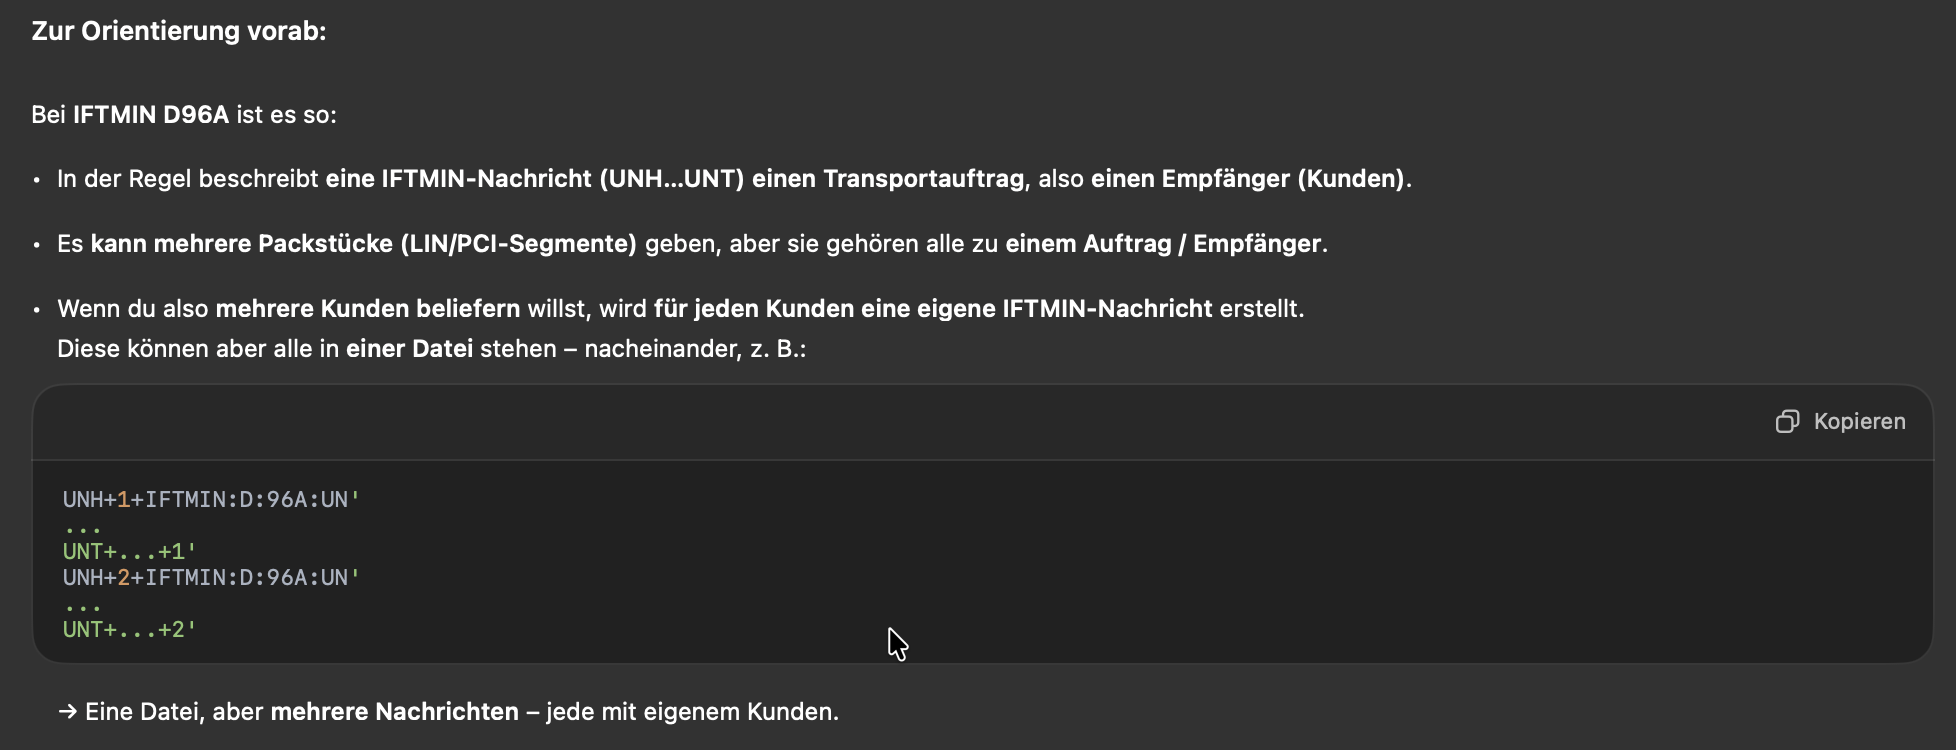Click 'für jeden Kunden eine eigene IFTMIN-Nachricht'
1956x750 pixels.
932,309
